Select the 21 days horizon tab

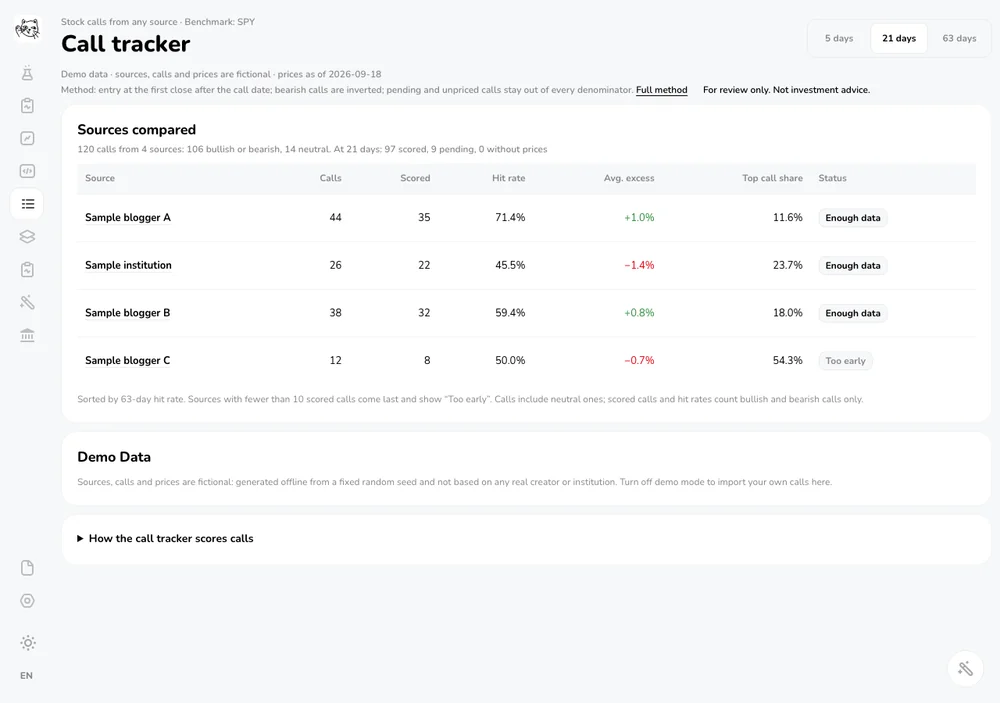(x=899, y=38)
